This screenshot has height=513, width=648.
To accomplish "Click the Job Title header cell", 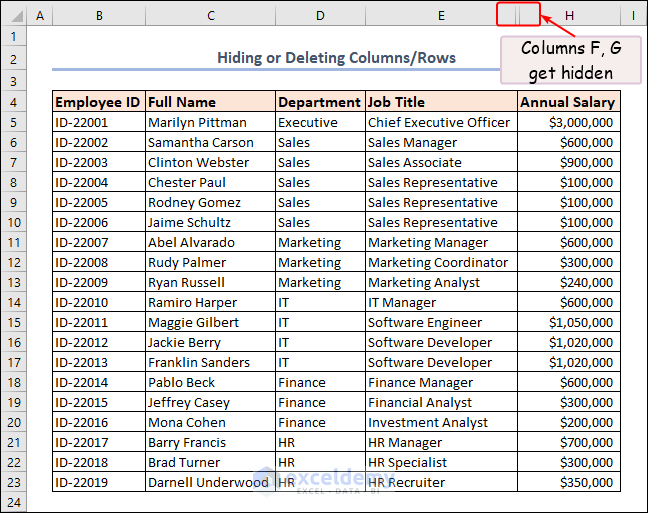I will point(441,102).
